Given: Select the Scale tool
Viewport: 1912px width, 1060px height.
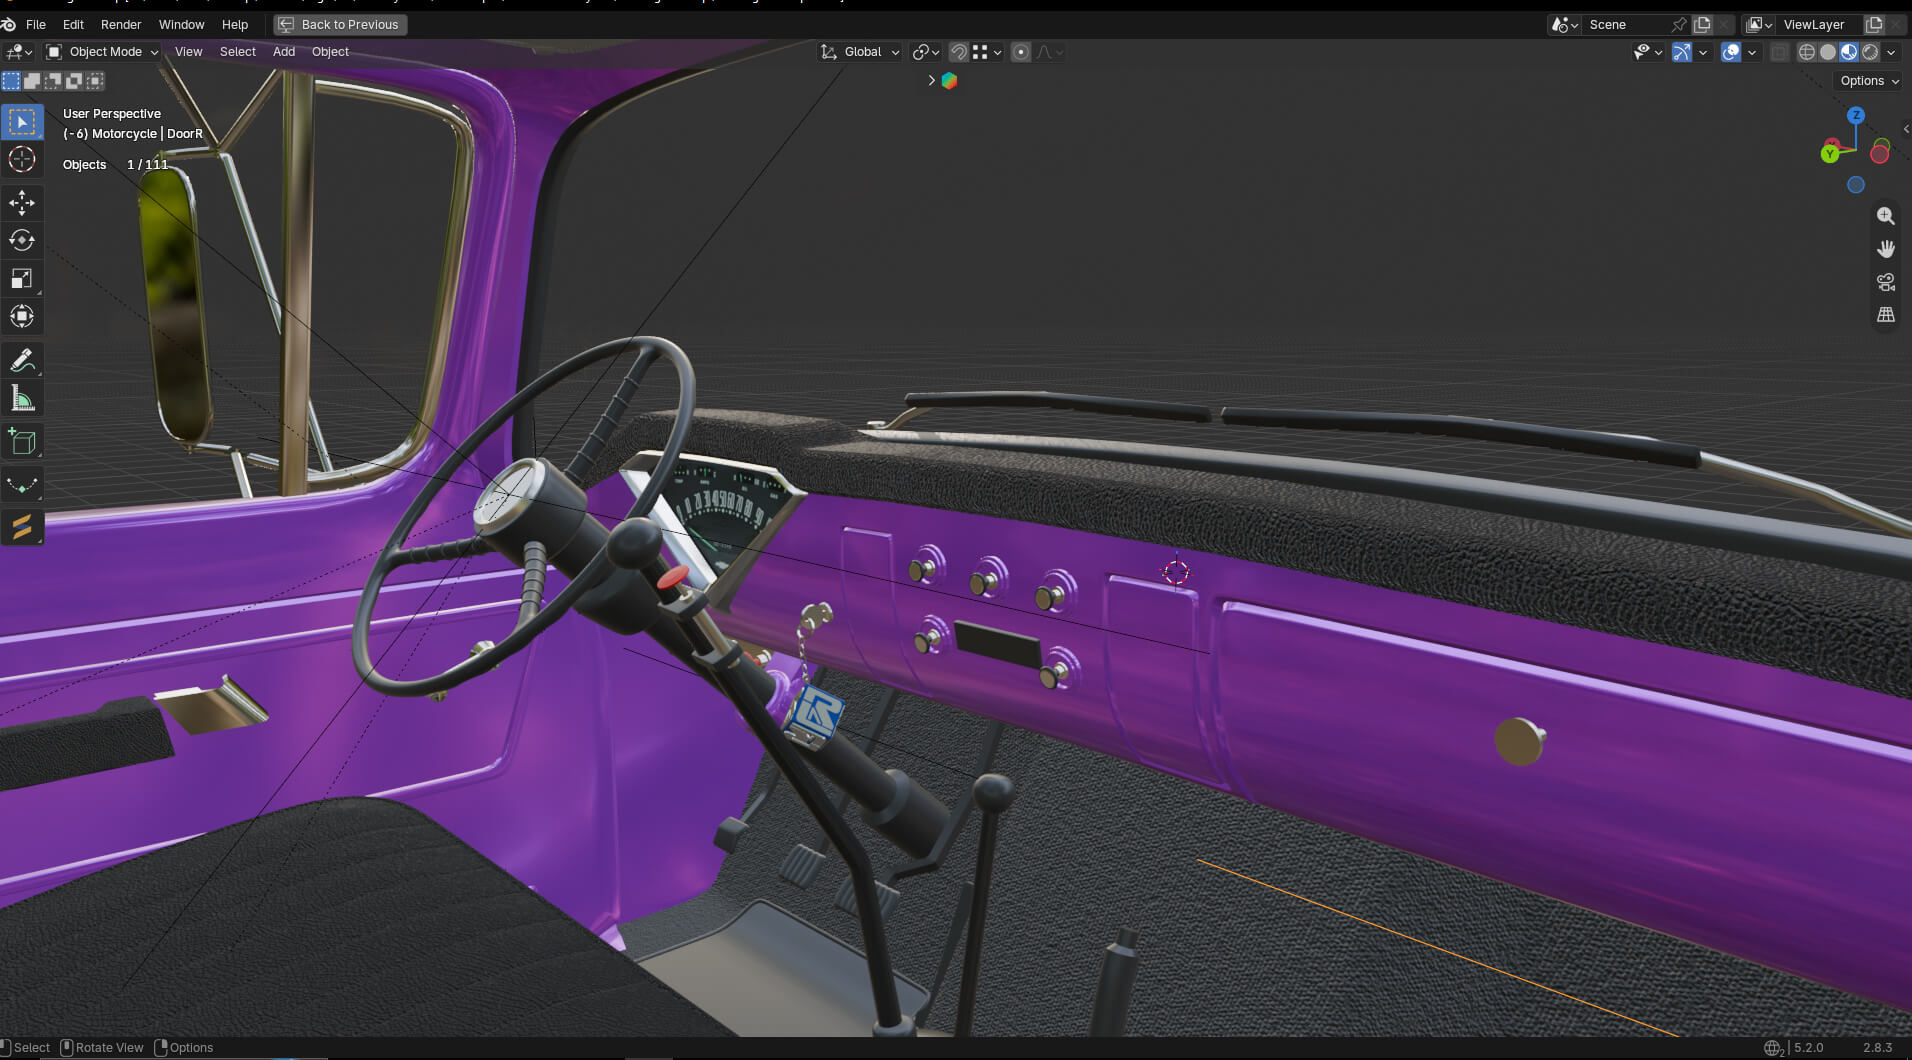Looking at the screenshot, I should (x=22, y=279).
